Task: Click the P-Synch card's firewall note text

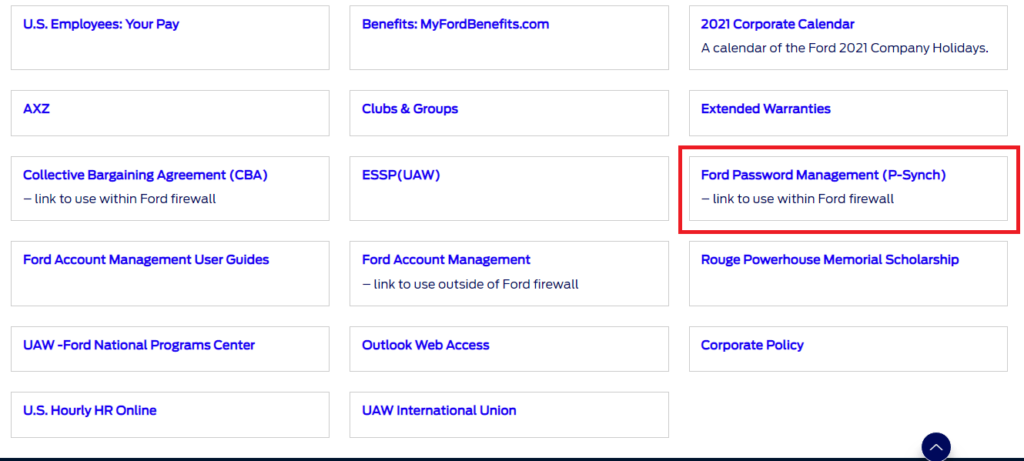Action: (797, 199)
